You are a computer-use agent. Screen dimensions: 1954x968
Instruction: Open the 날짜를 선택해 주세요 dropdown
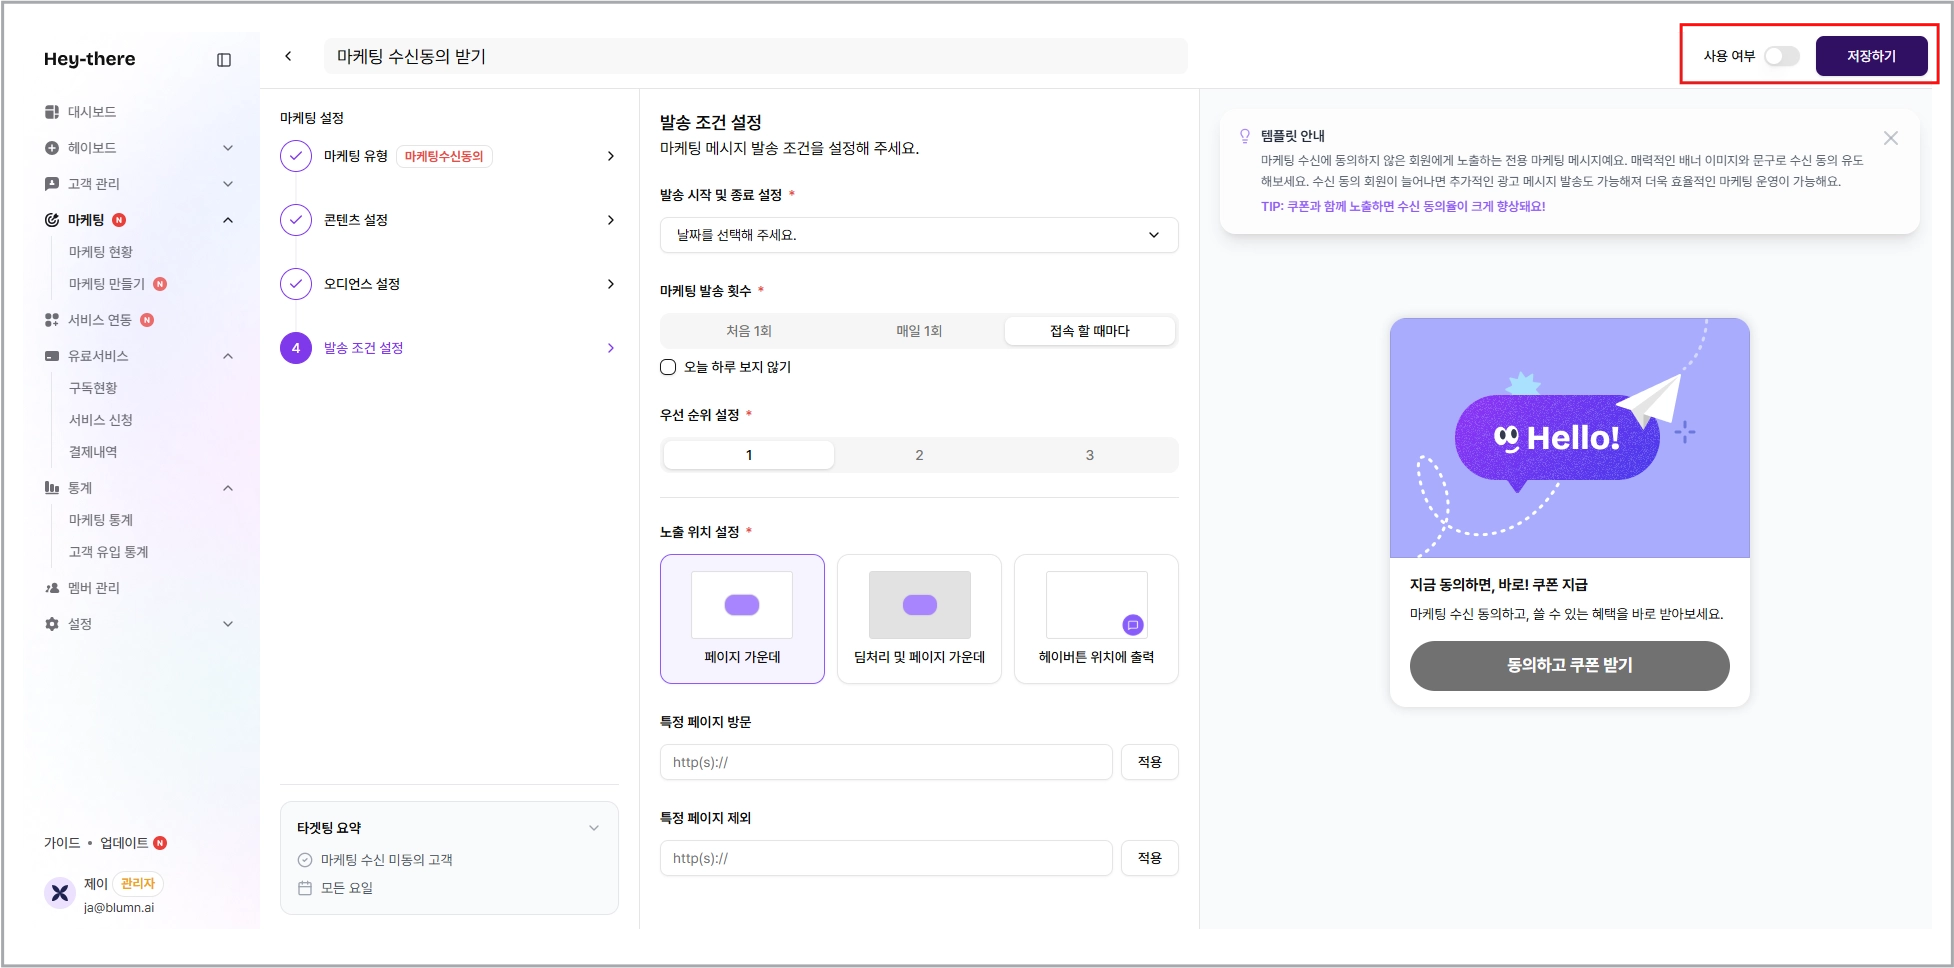coord(919,235)
